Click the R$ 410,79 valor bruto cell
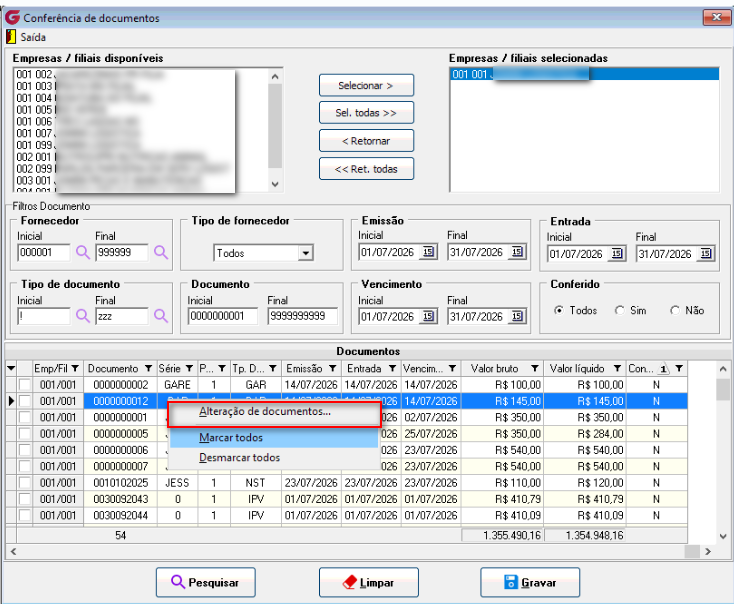 click(x=502, y=499)
